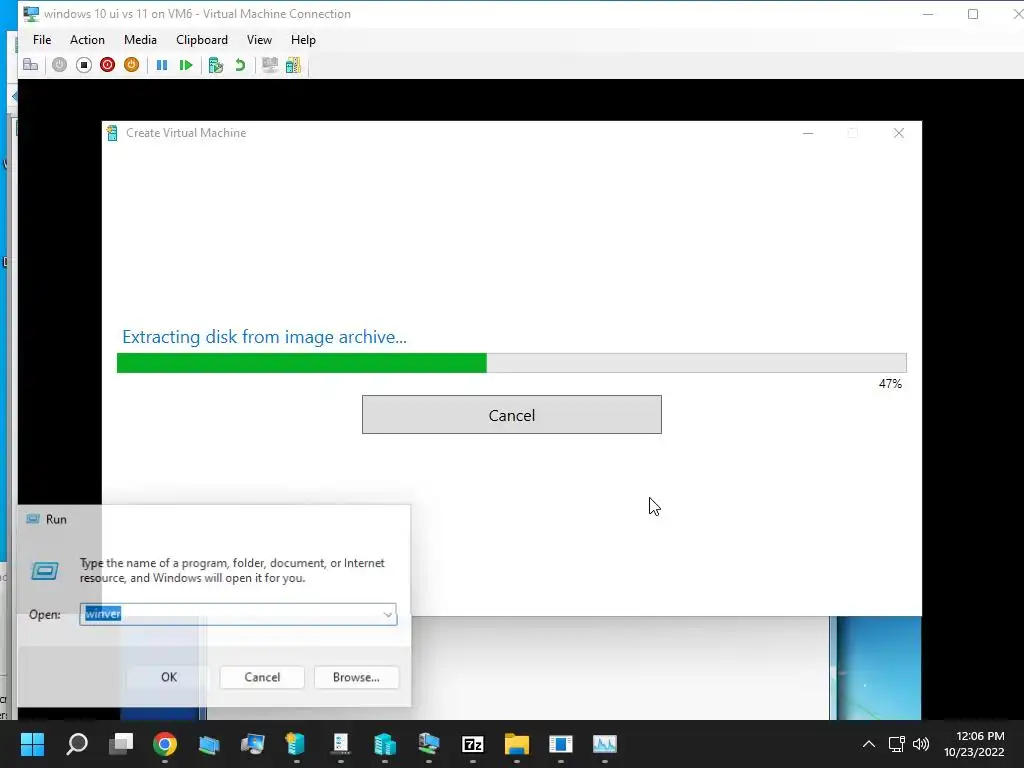
Task: Open Task View on the taskbar
Action: pos(121,744)
